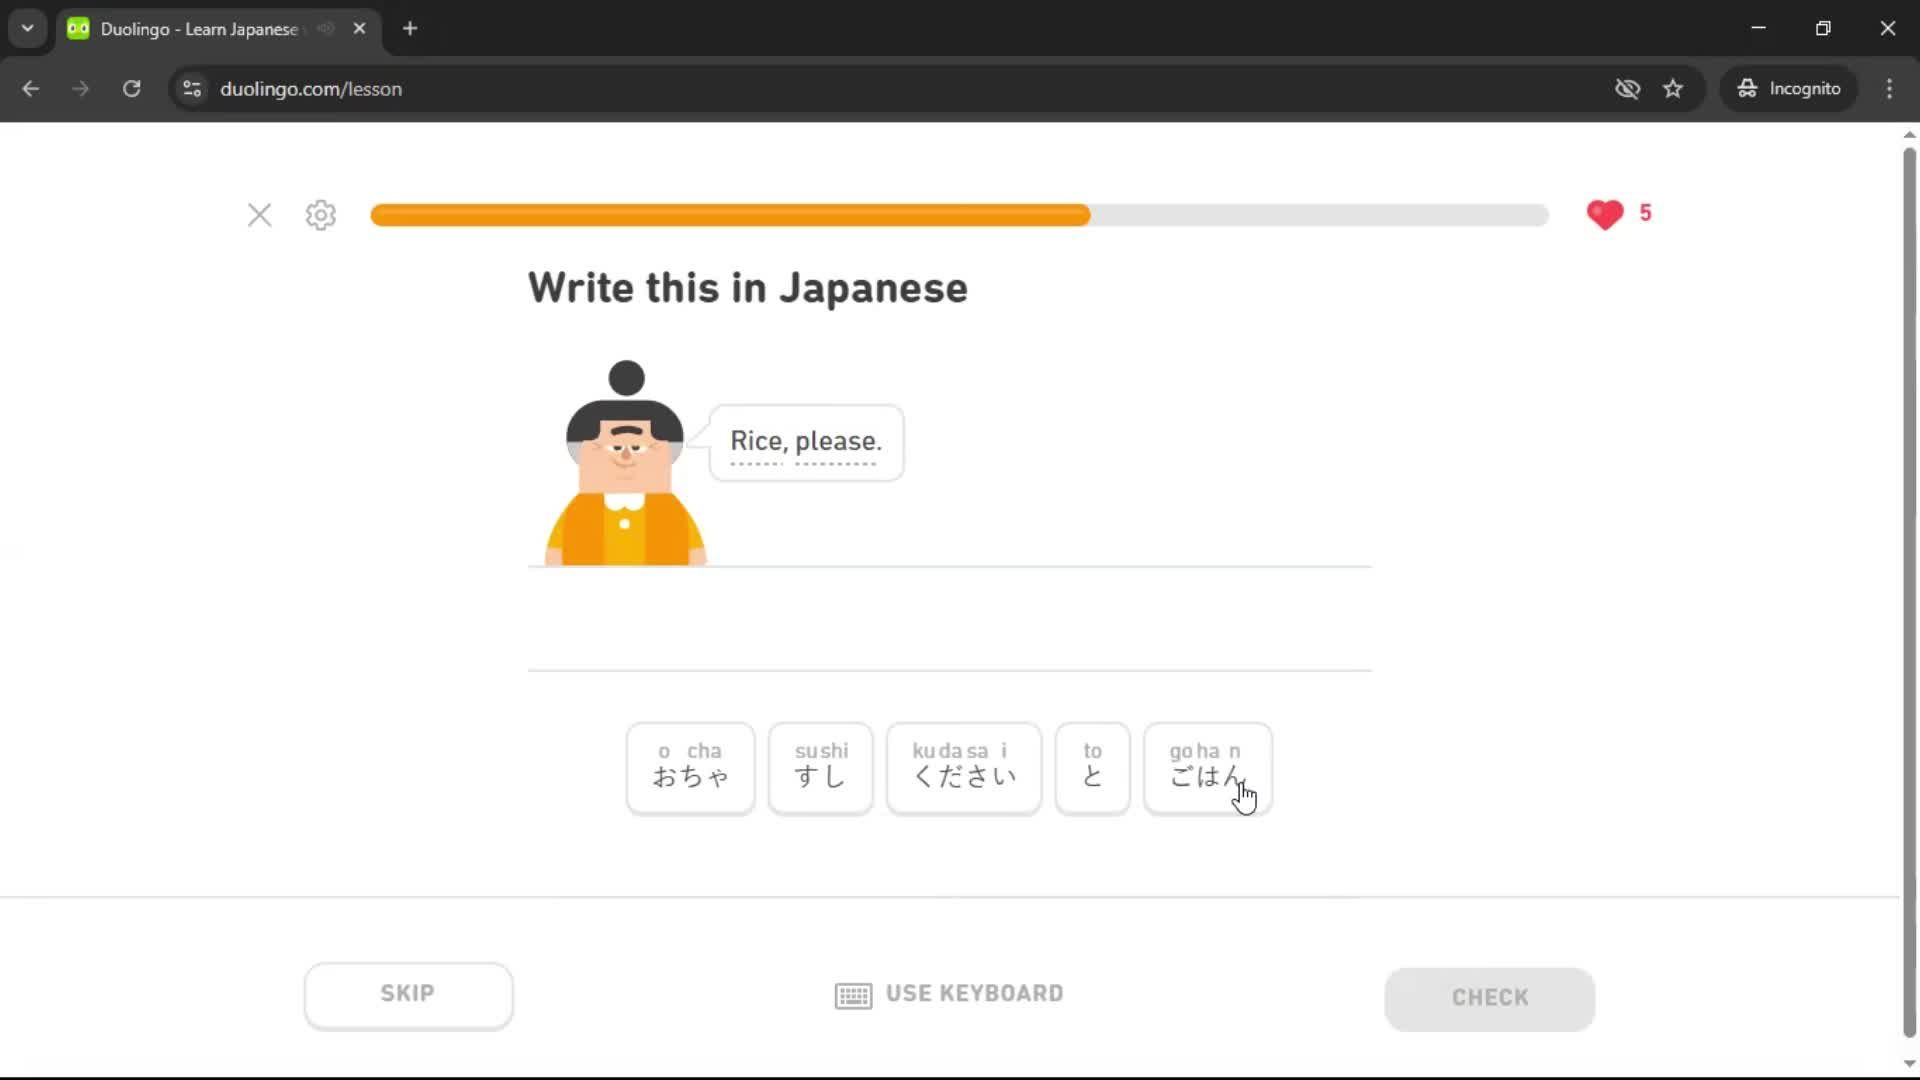The width and height of the screenshot is (1920, 1080).
Task: Click USE KEYBOARD option
Action: tap(949, 994)
